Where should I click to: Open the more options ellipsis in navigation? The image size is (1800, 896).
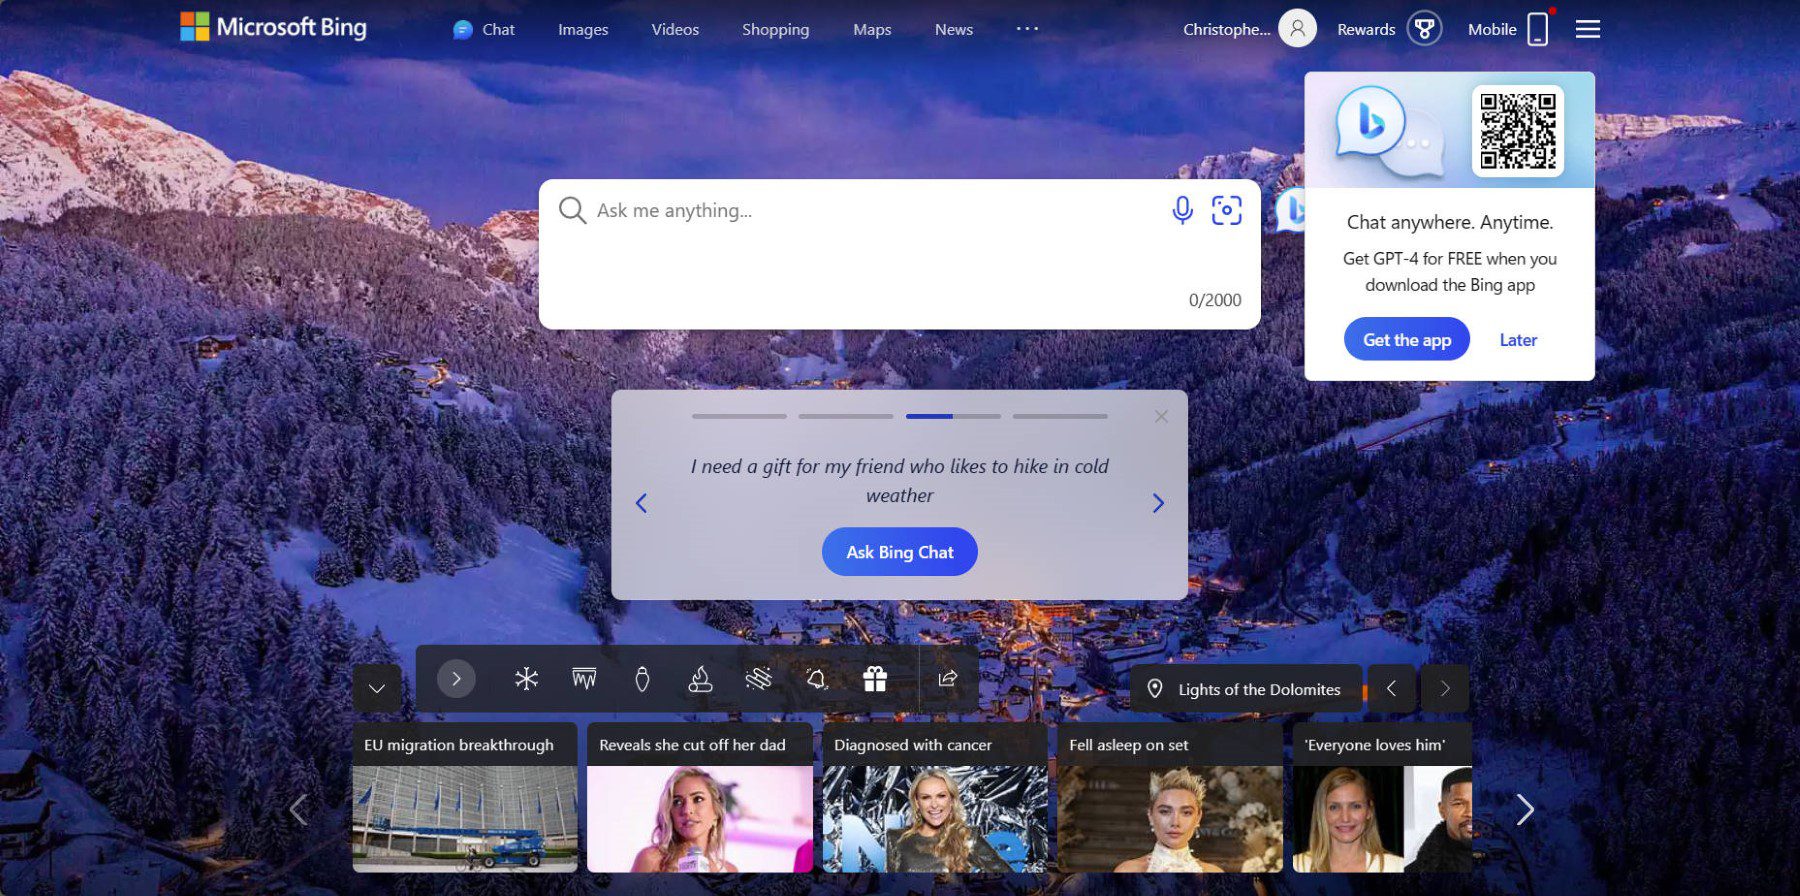click(1027, 29)
